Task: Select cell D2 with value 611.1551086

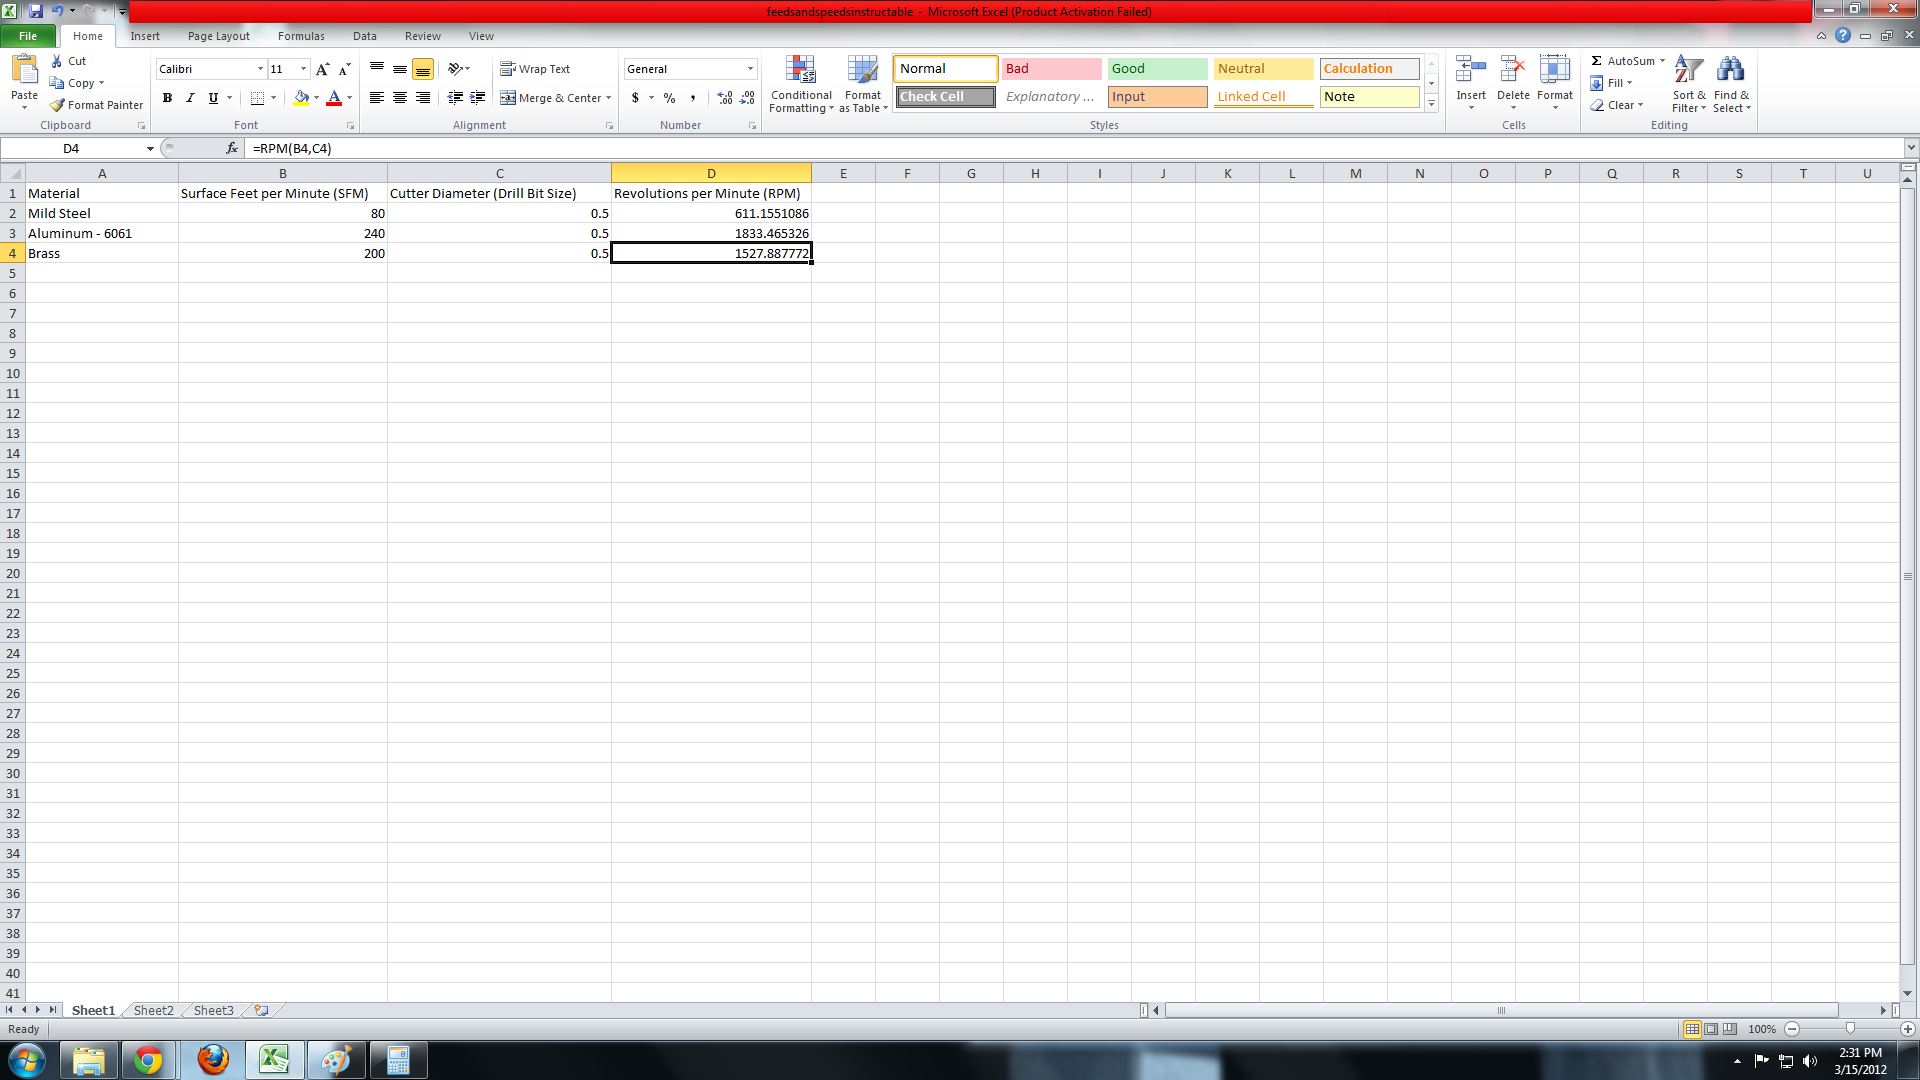Action: coord(711,213)
